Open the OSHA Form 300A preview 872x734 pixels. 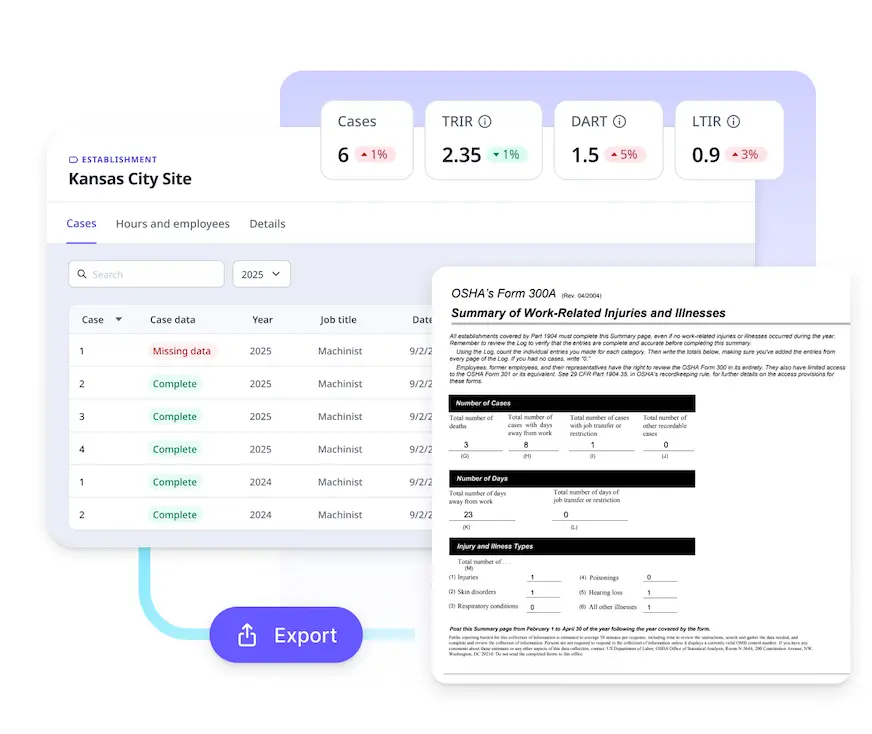click(x=641, y=475)
